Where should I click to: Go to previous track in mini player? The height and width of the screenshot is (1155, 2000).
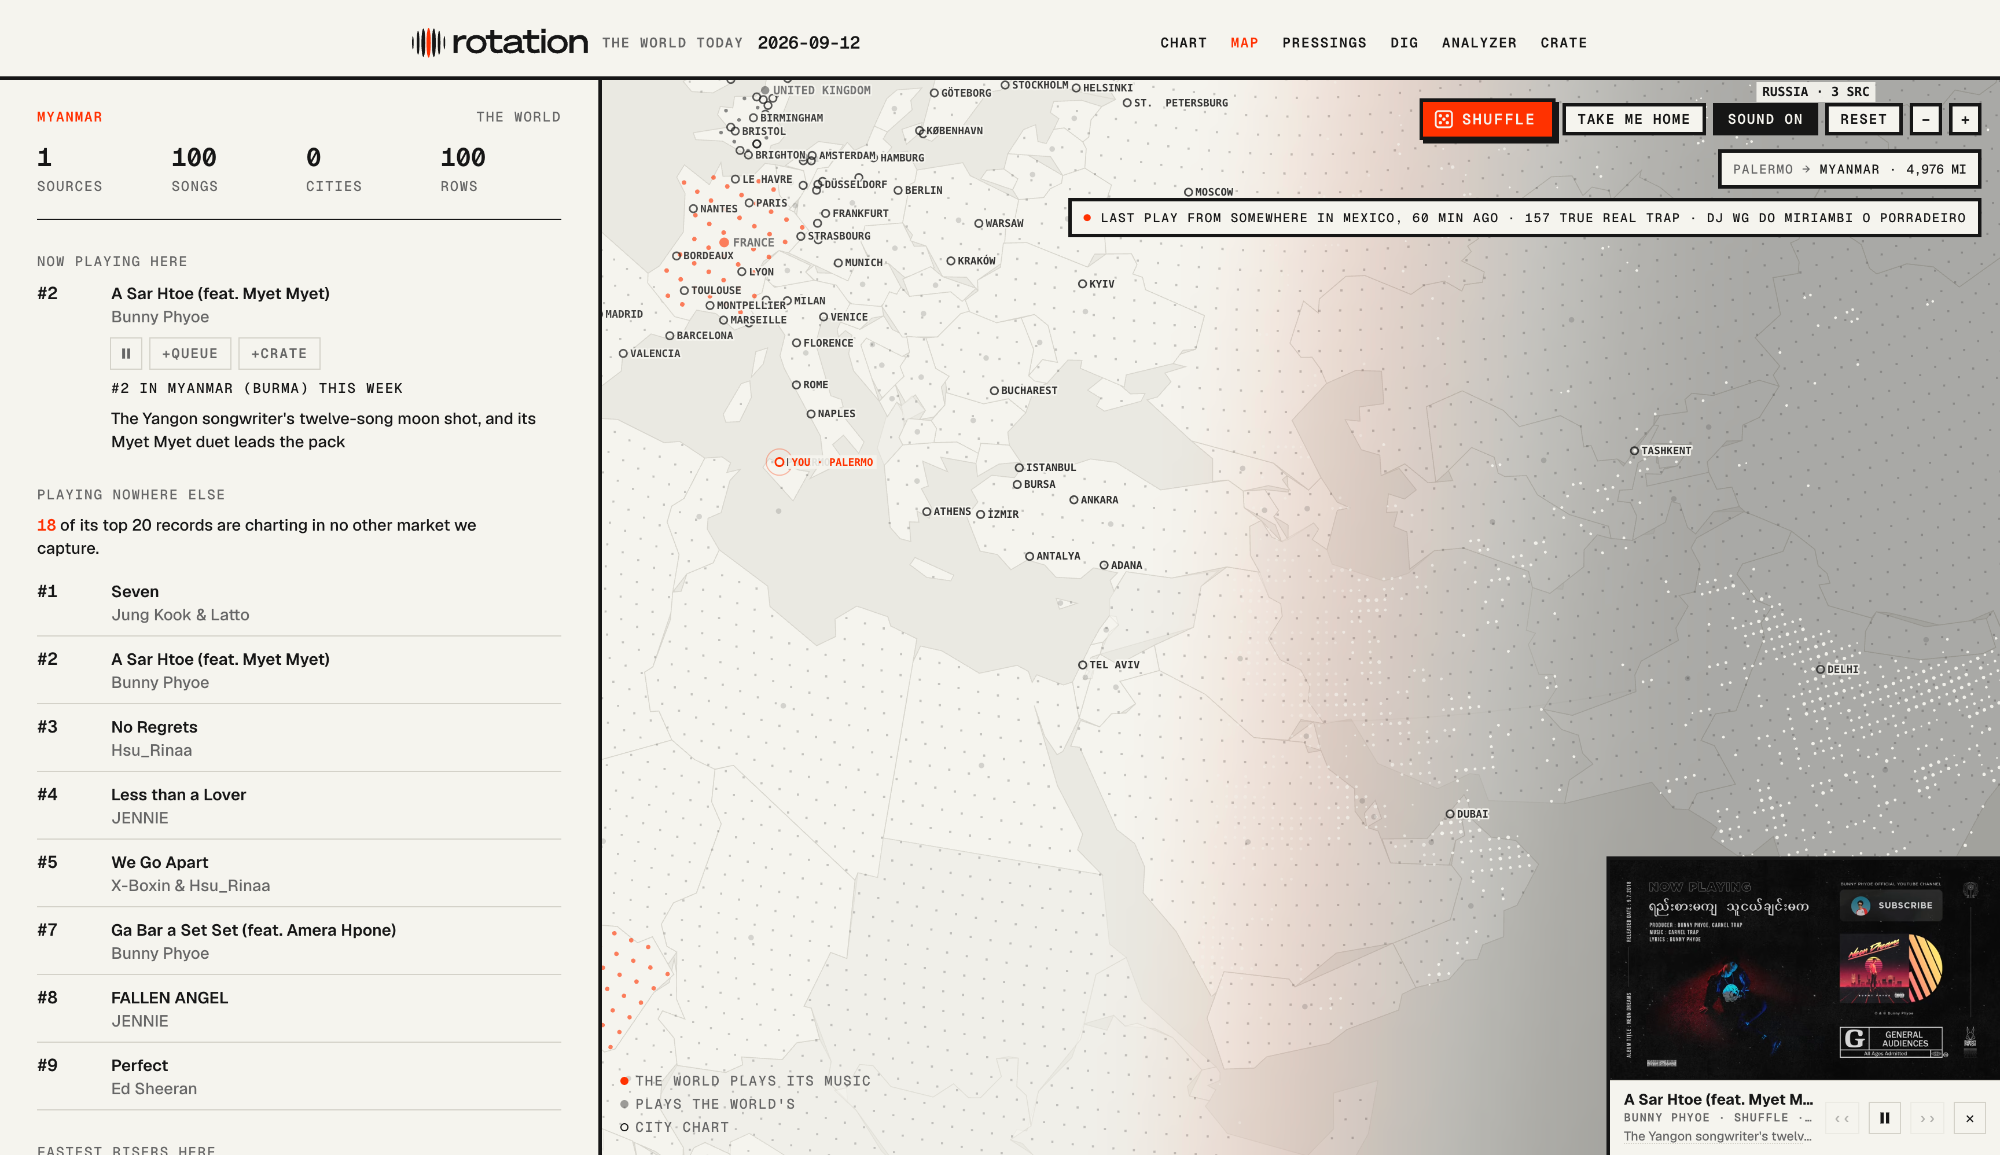tap(1842, 1118)
